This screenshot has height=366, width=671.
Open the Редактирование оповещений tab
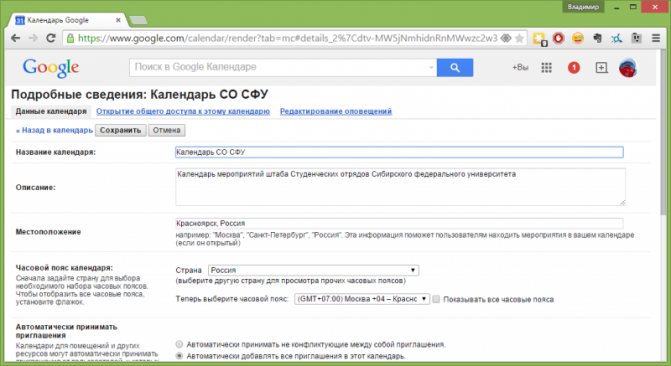coord(336,111)
